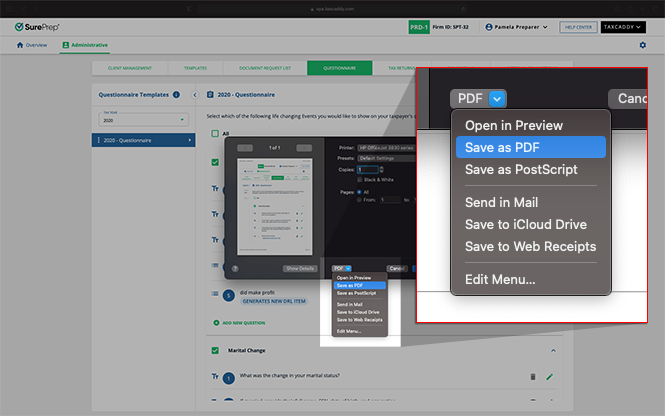This screenshot has width=665, height=416.
Task: Open the Tax Returns tab
Action: coord(402,68)
